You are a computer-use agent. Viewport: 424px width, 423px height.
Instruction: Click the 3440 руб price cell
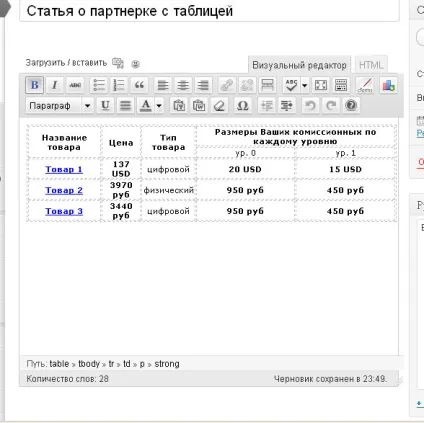point(121,211)
